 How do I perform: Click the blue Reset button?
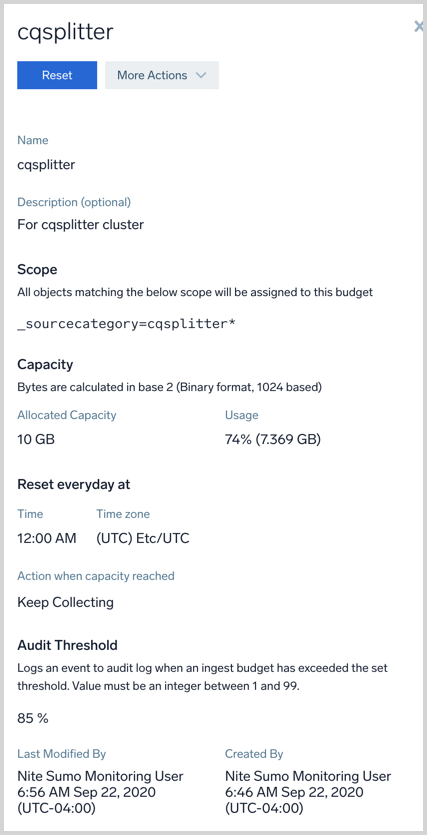click(57, 75)
